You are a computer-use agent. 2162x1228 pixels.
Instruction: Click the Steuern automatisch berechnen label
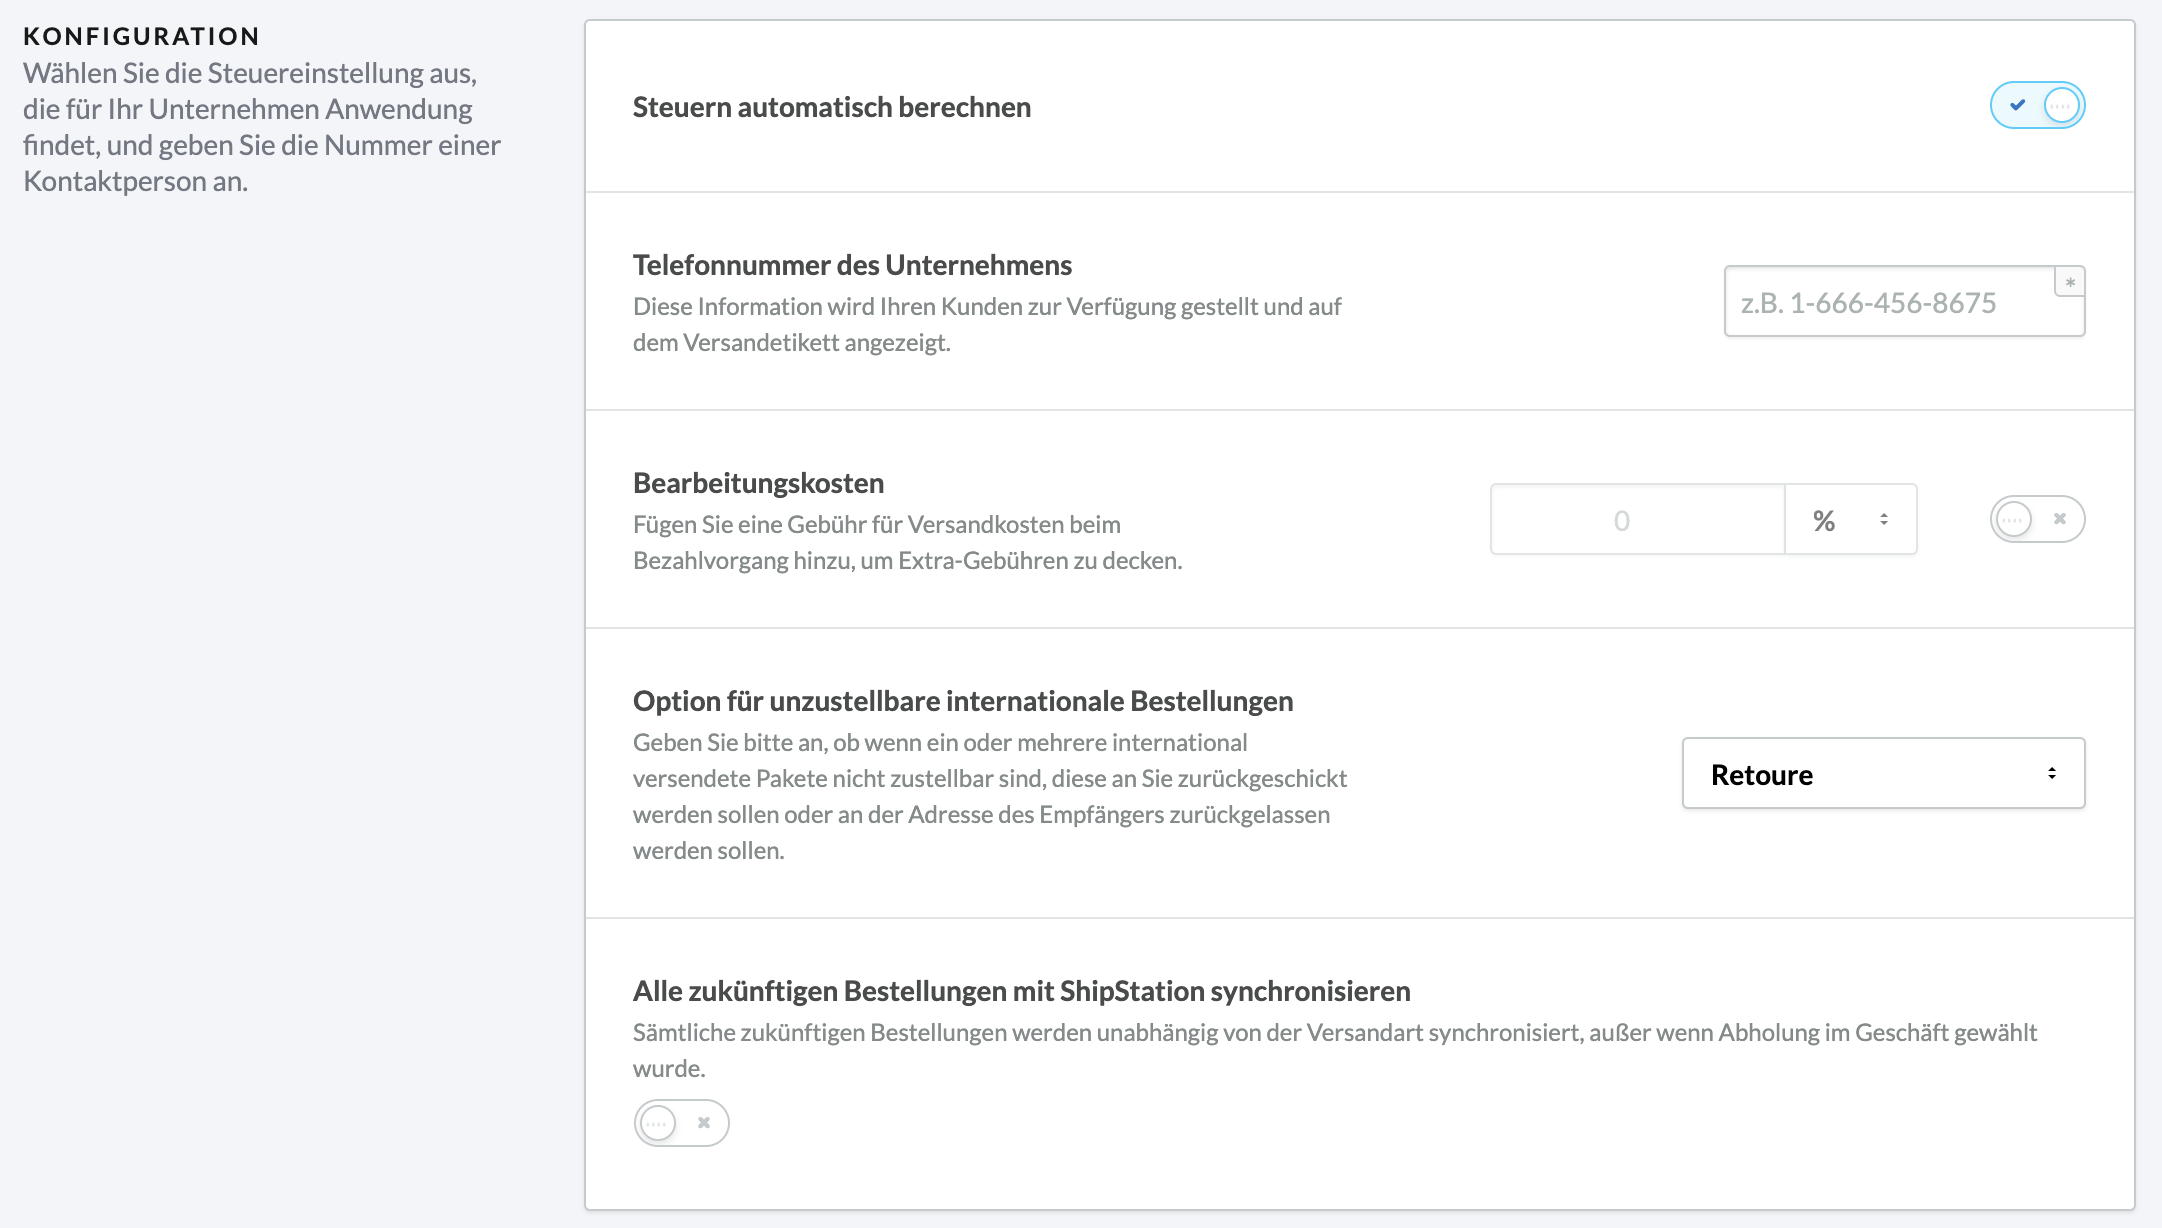tap(832, 107)
